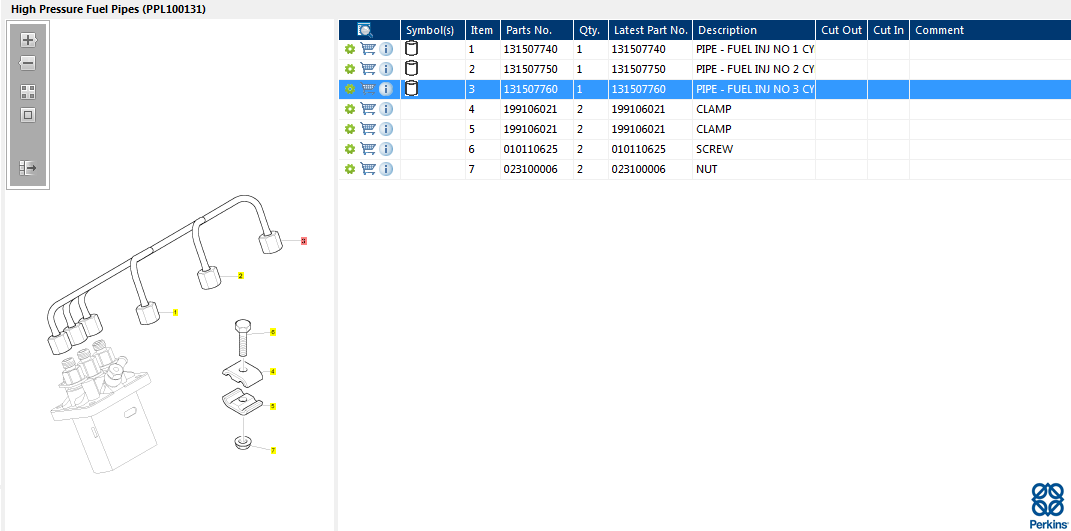This screenshot has height=531, width=1071.
Task: Click Latest Part No. 023100006 cell
Action: coord(650,169)
